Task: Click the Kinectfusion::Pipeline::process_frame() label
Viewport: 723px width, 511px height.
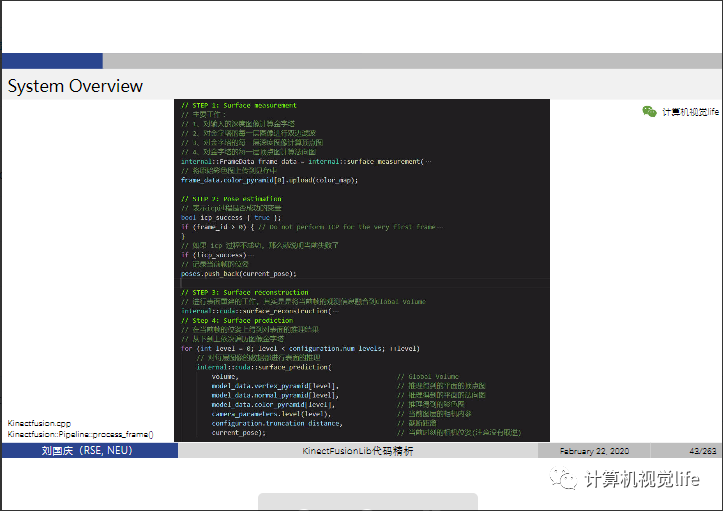Action: 81,434
